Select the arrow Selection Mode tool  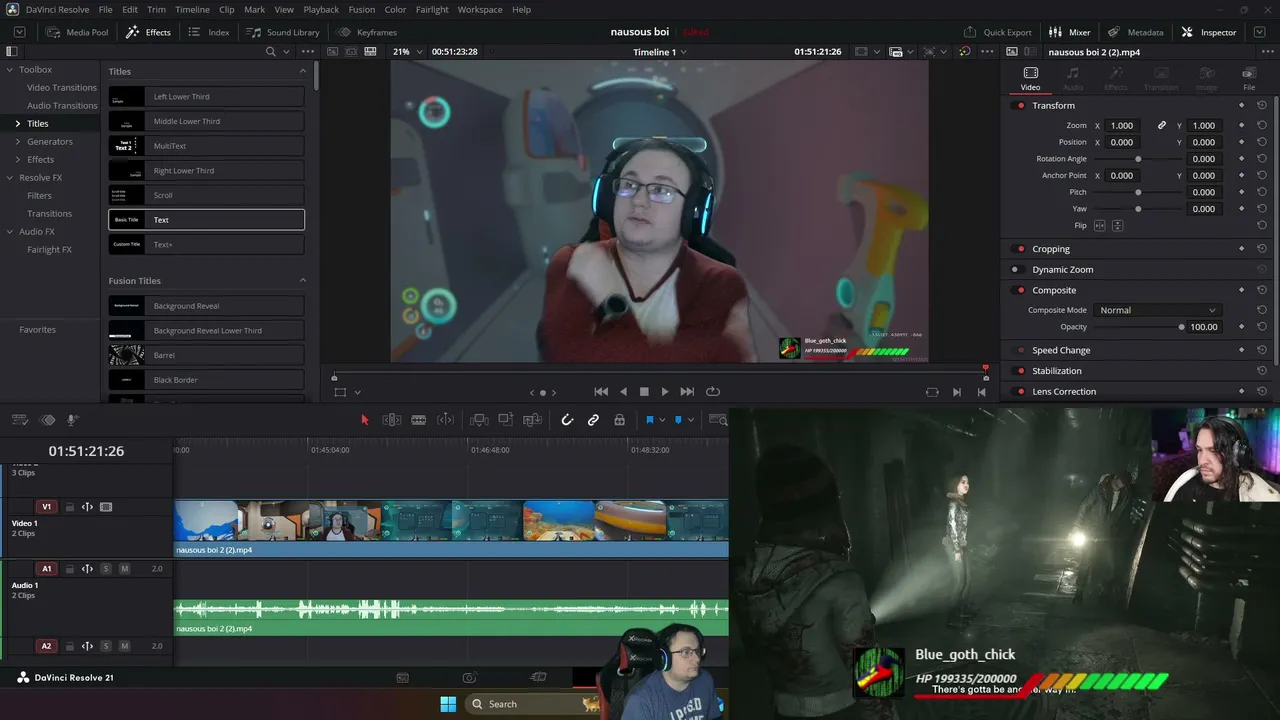pyautogui.click(x=365, y=420)
